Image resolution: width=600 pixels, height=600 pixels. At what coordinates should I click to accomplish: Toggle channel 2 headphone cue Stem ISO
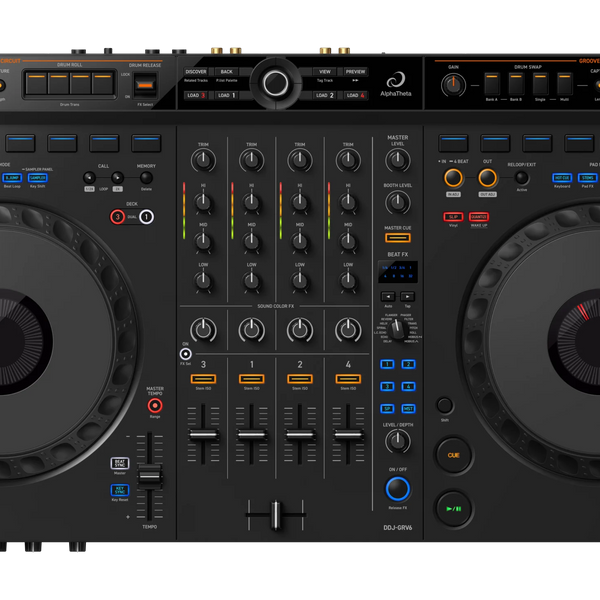coord(300,379)
